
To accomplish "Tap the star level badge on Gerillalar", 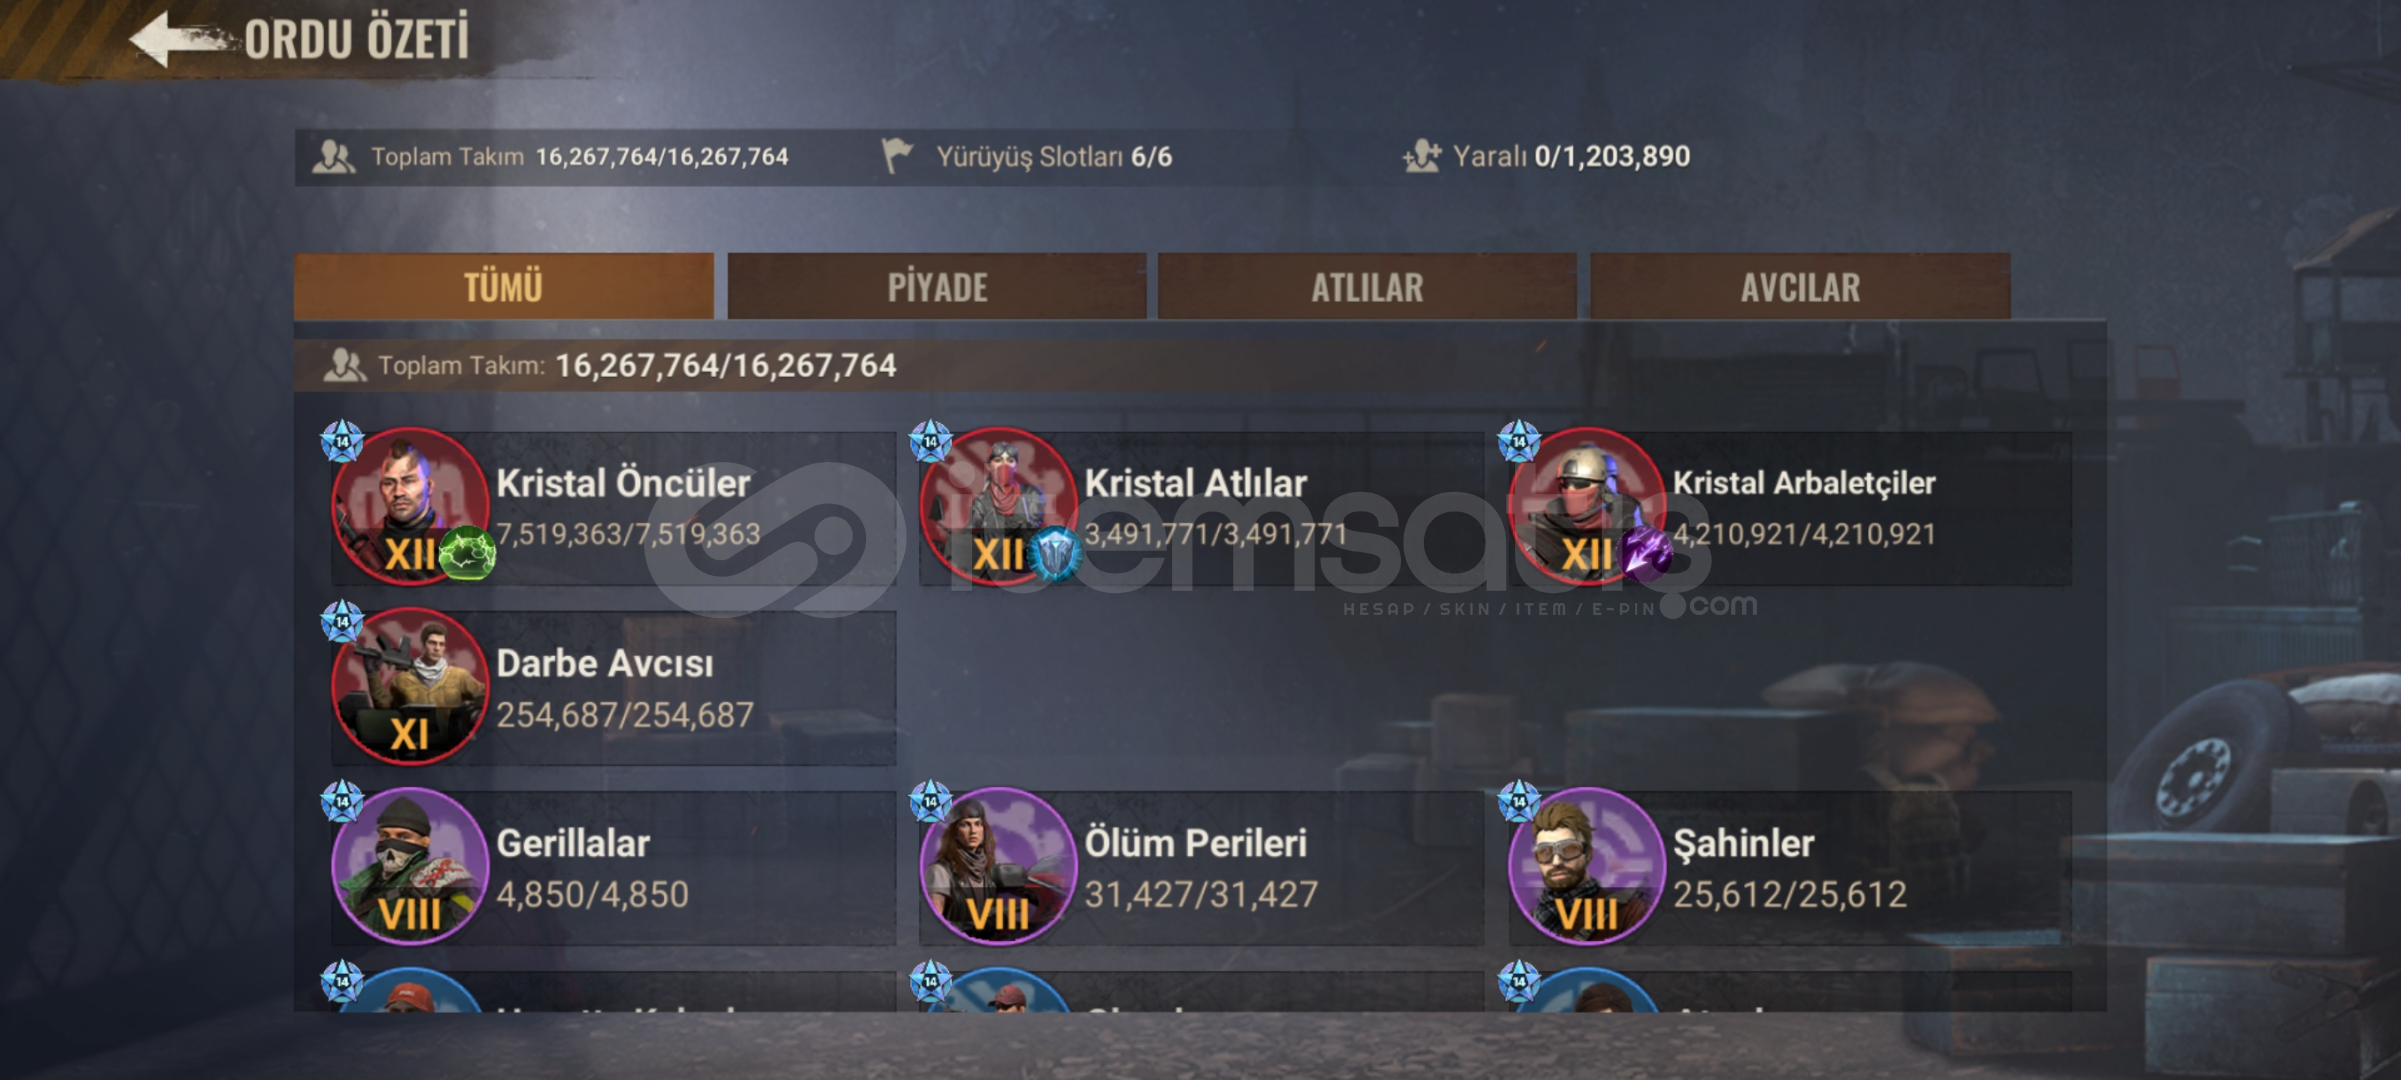I will click(x=342, y=802).
